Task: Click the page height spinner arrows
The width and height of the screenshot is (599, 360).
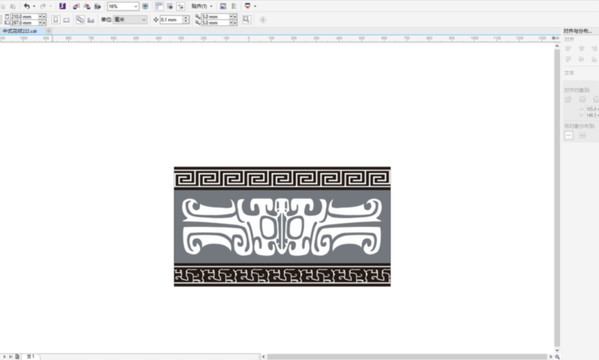Action: coord(42,23)
